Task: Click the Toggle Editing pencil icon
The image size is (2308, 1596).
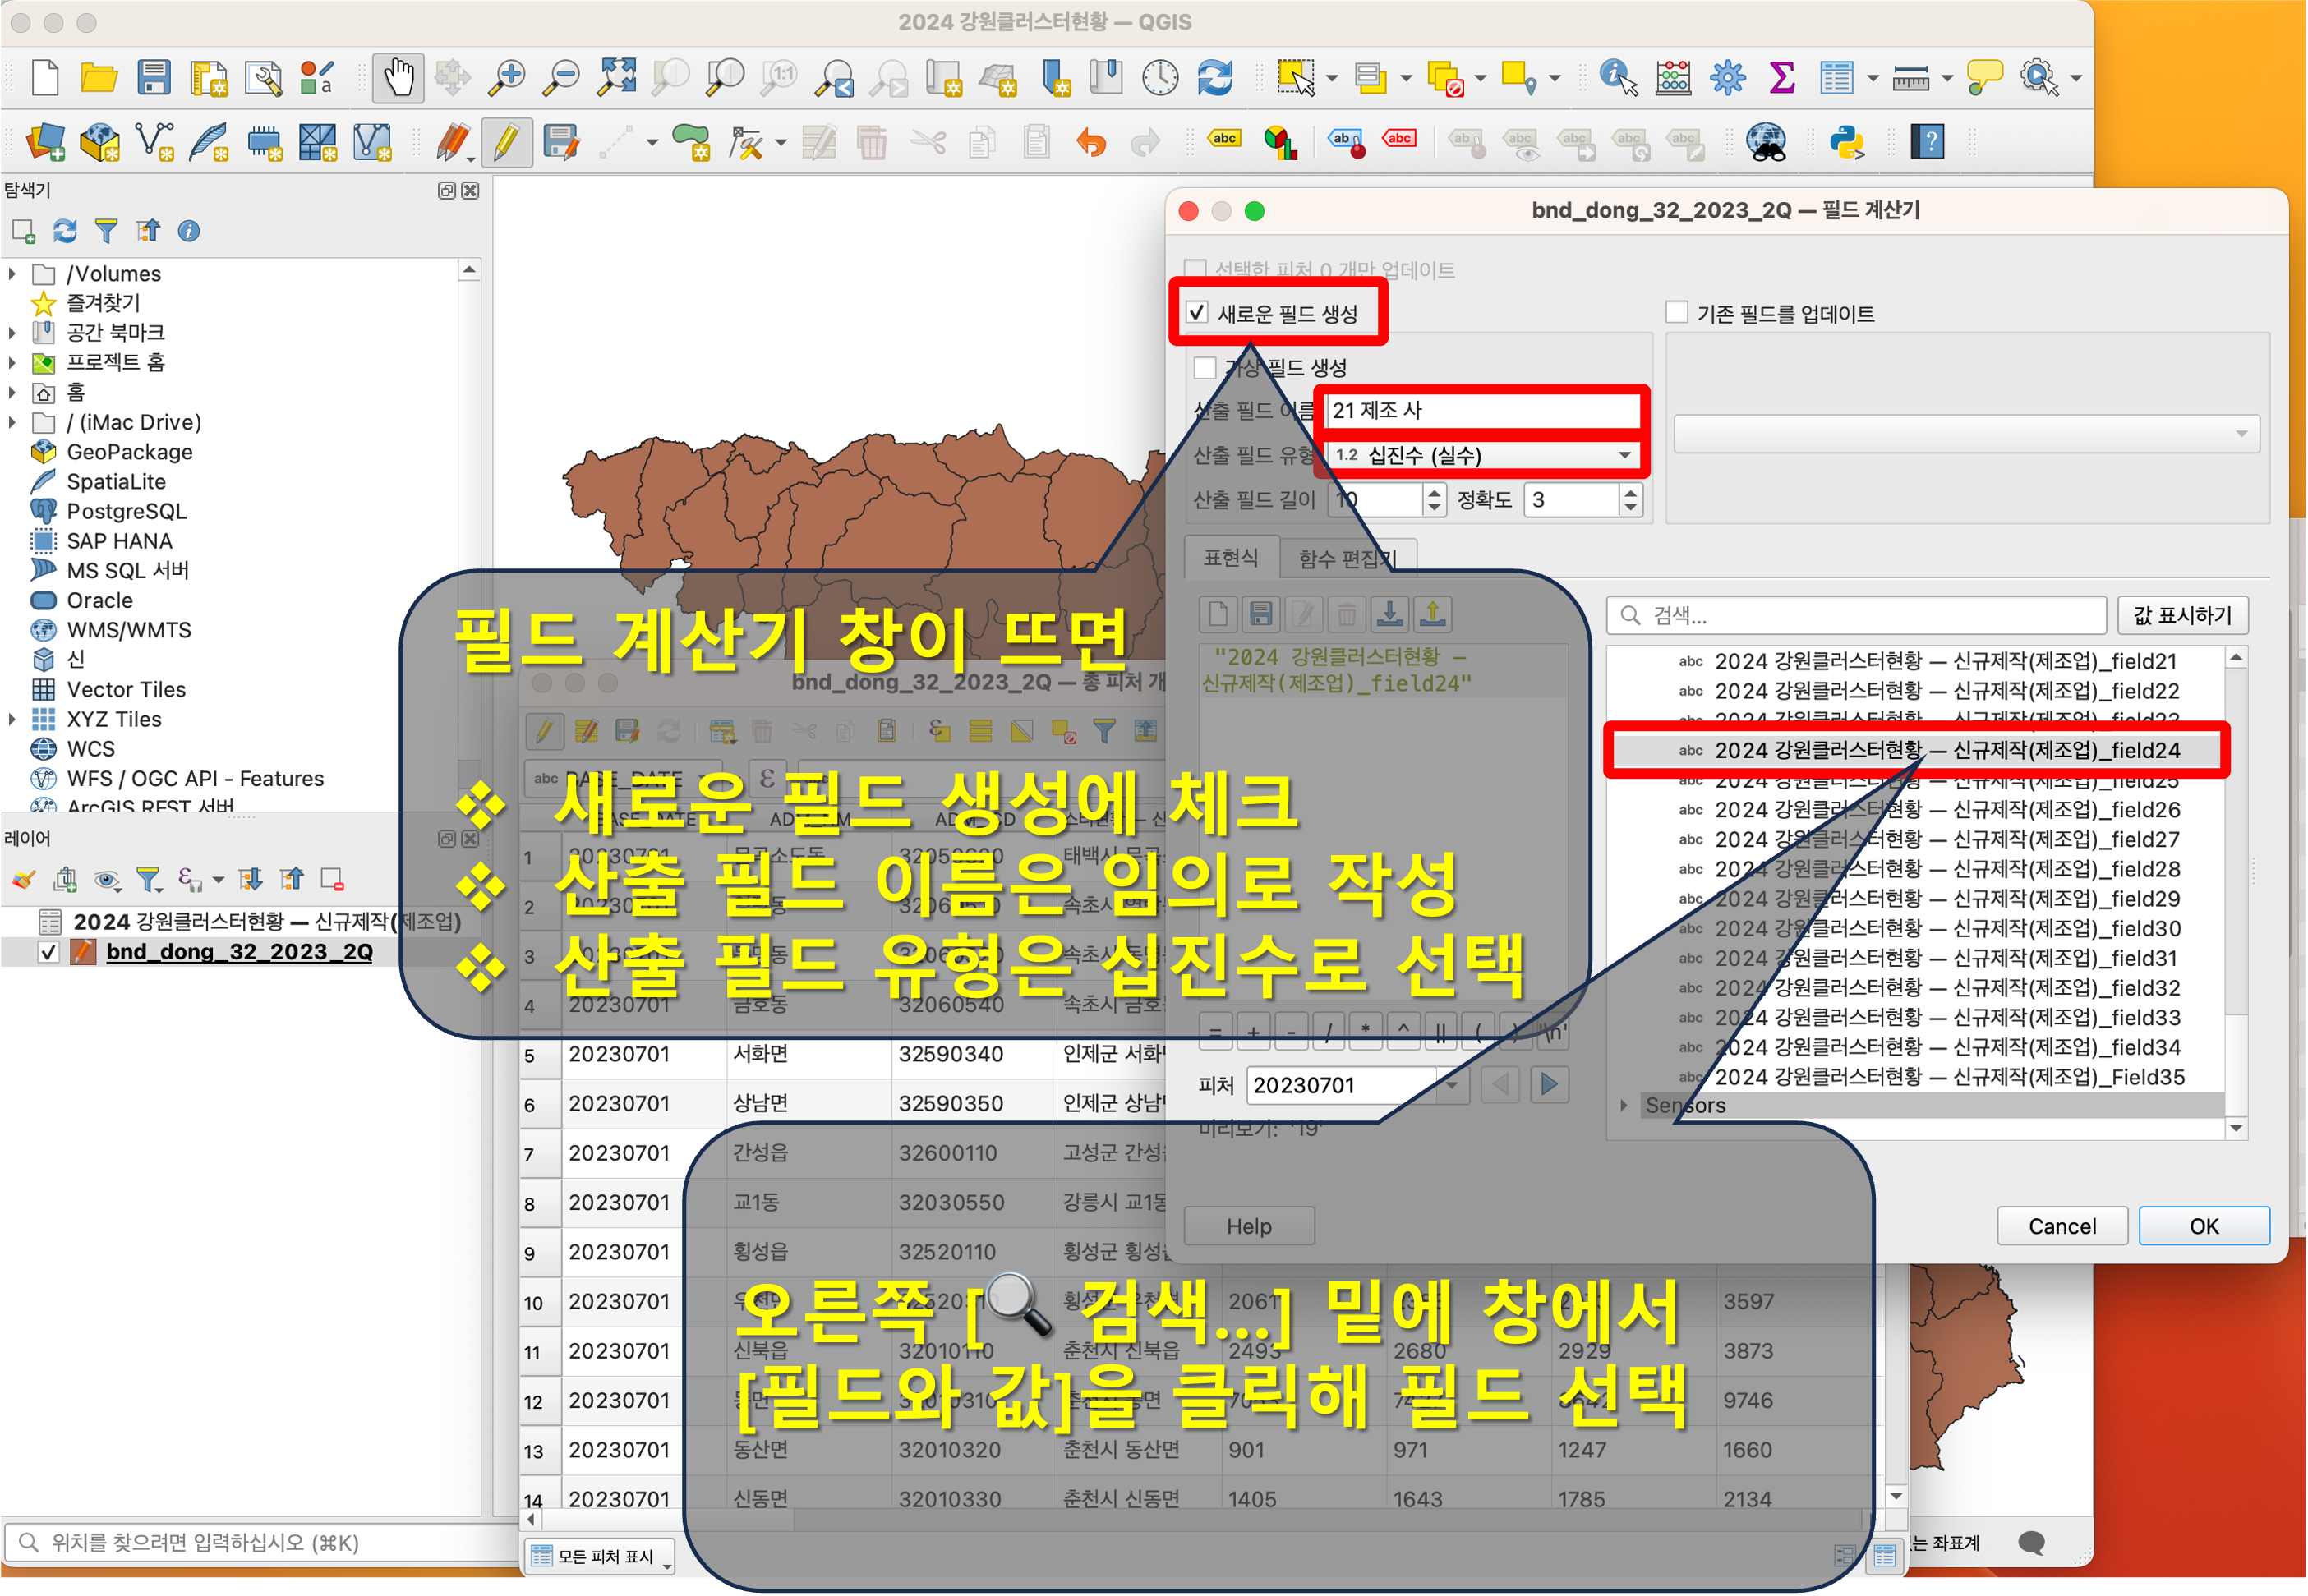Action: point(506,142)
